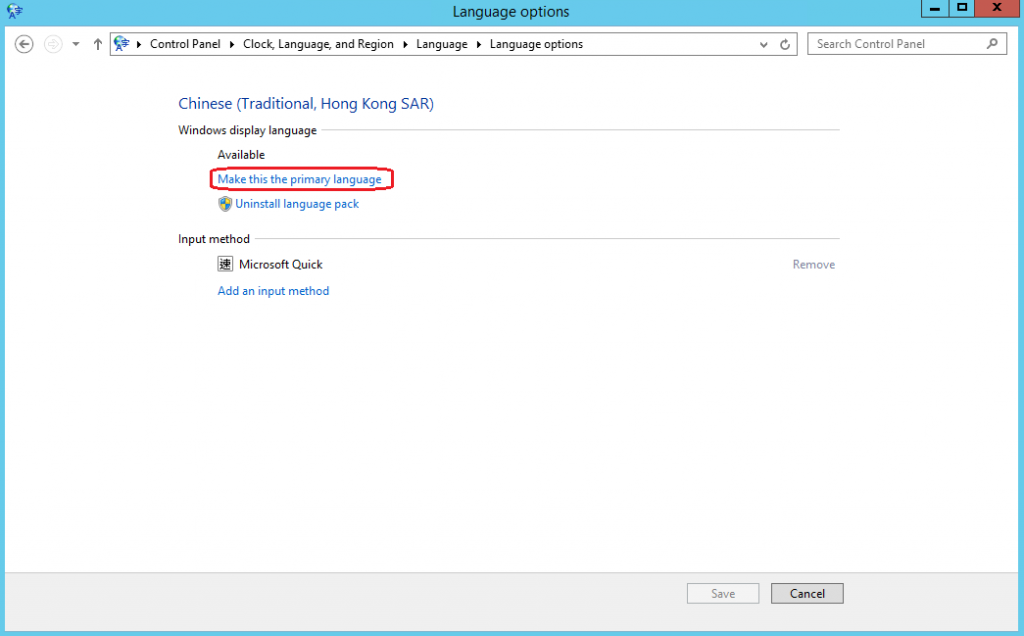Refresh the Language options page

click(x=785, y=44)
